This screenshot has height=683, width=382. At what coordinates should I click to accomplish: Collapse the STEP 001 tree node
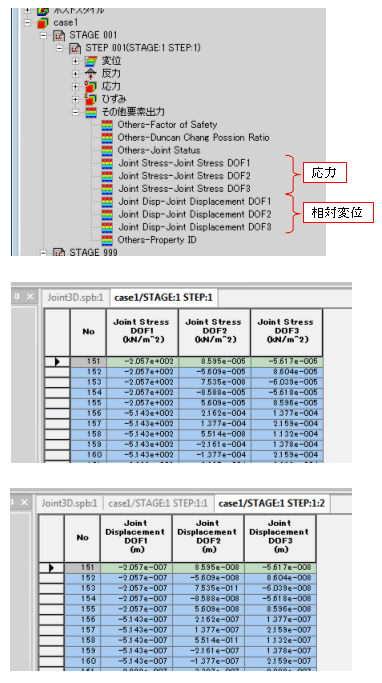(60, 48)
